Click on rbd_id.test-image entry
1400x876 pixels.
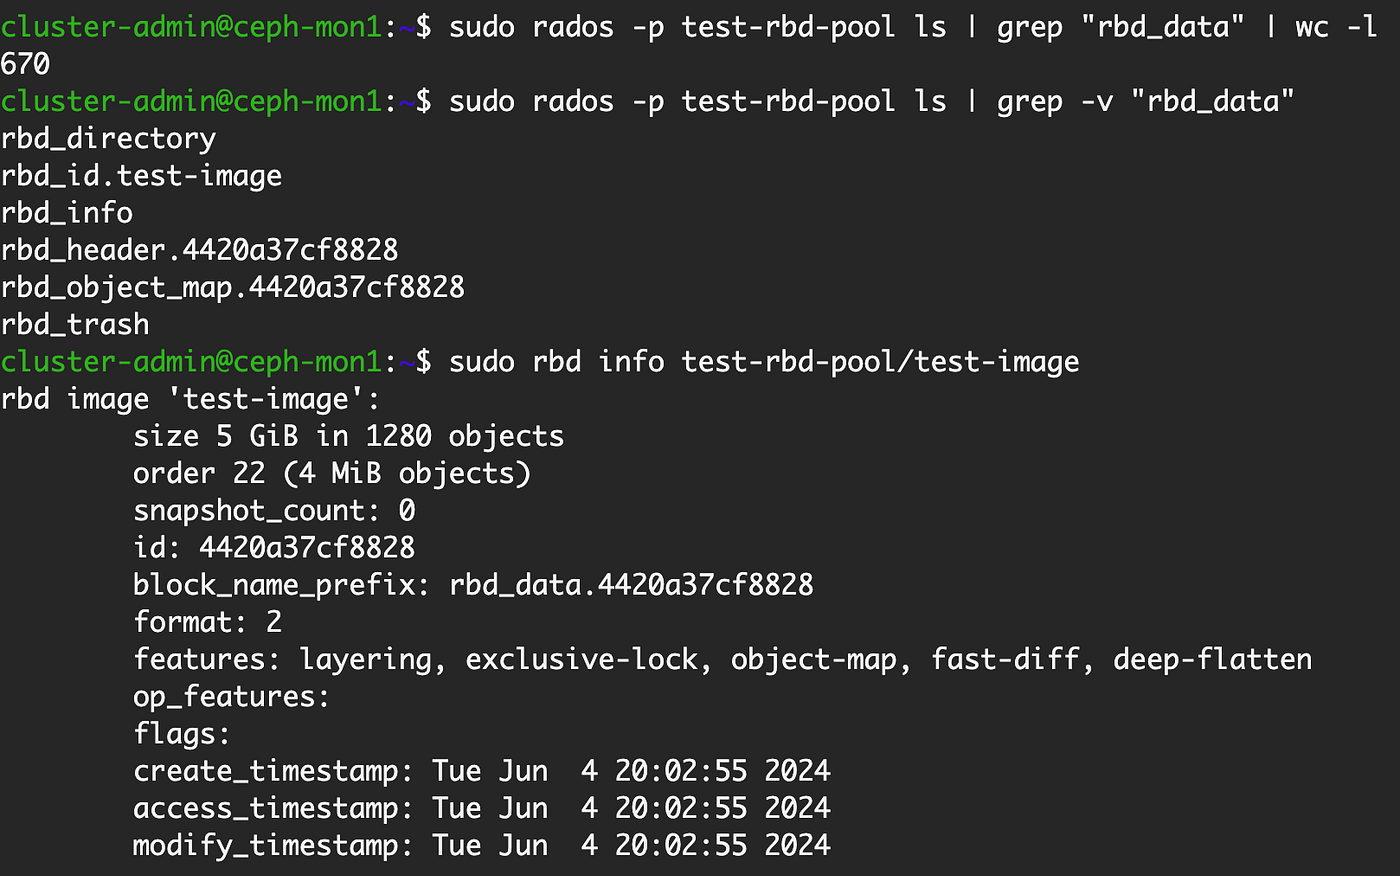141,176
